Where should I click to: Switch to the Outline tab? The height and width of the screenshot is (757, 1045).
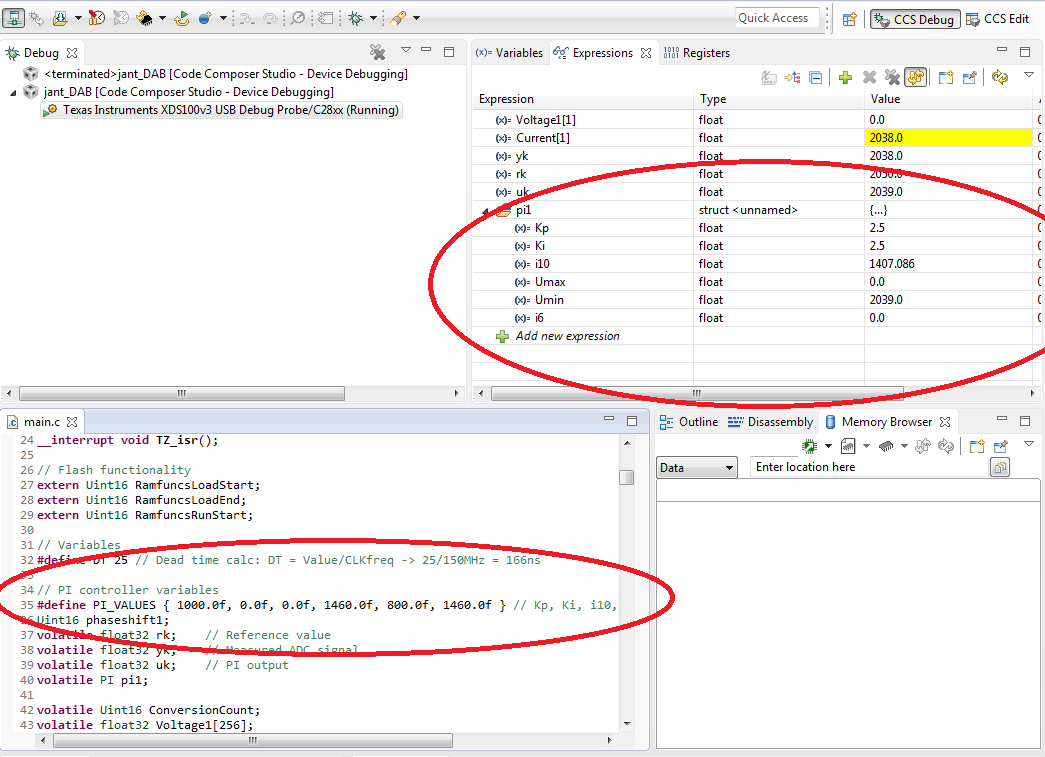688,422
